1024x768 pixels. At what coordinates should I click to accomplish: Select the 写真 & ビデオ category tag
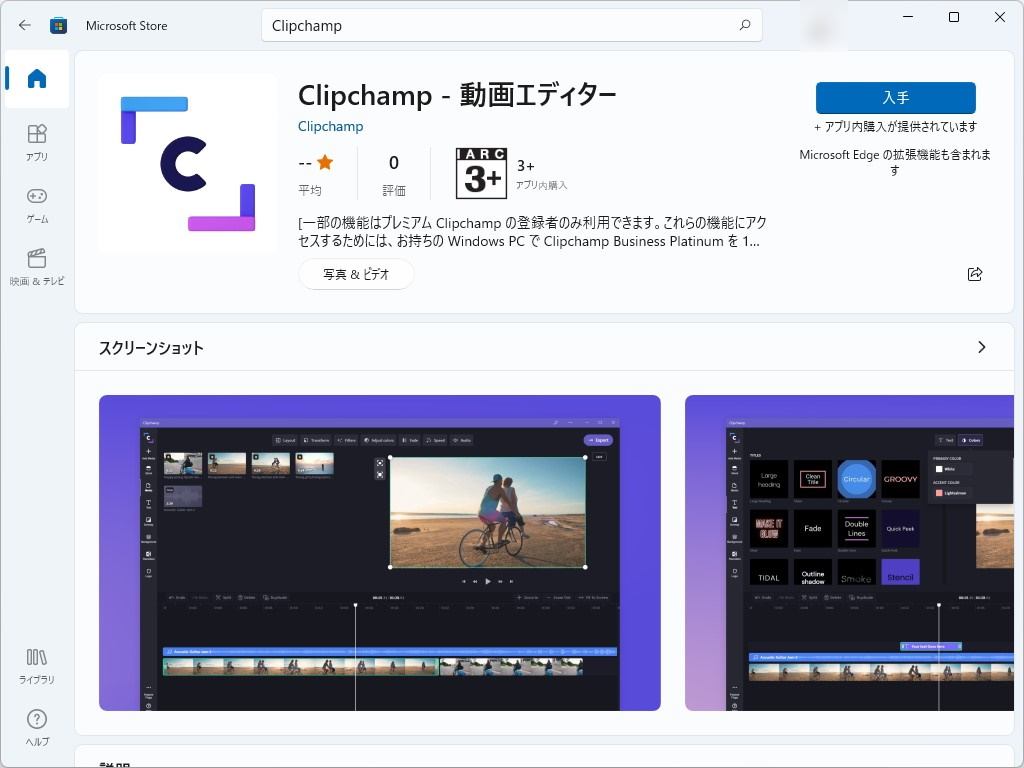pos(356,273)
